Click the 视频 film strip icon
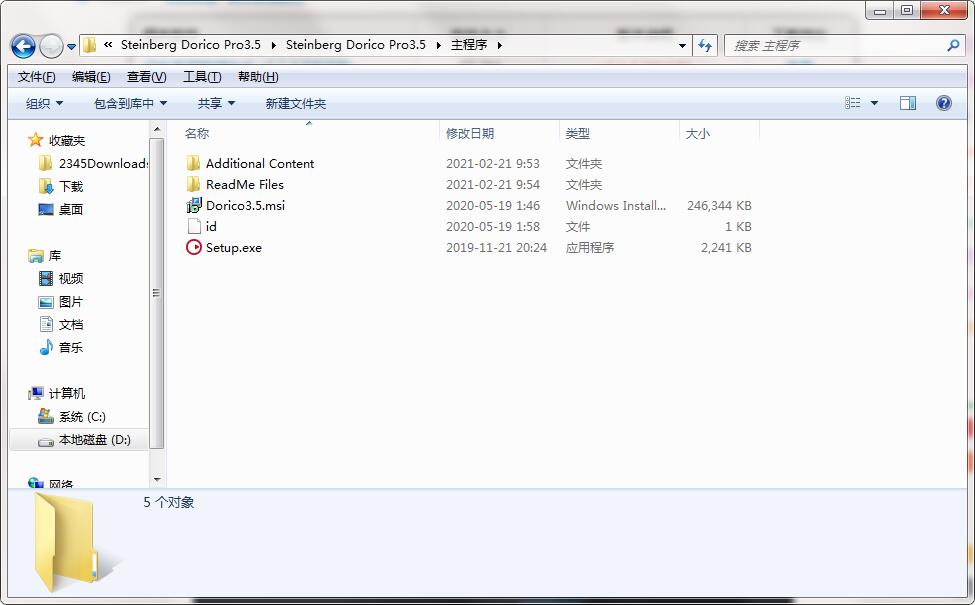This screenshot has width=975, height=605. pos(45,278)
